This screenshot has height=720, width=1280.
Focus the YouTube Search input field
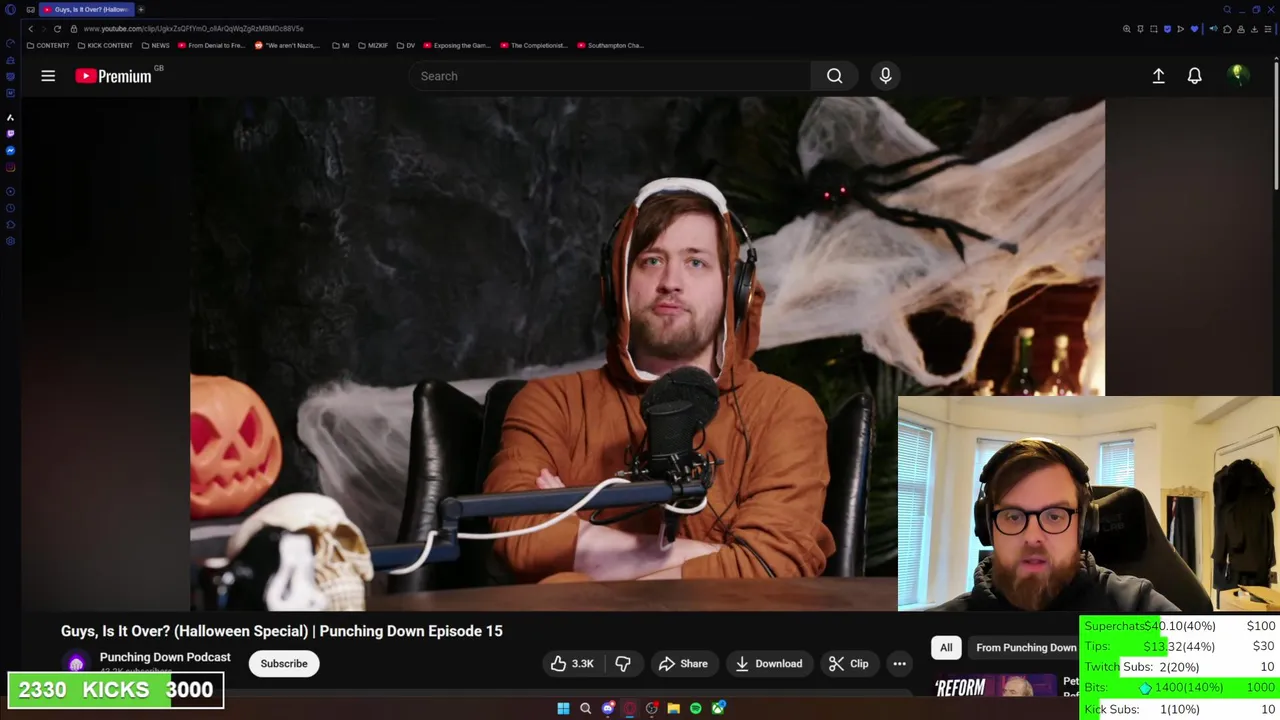610,76
